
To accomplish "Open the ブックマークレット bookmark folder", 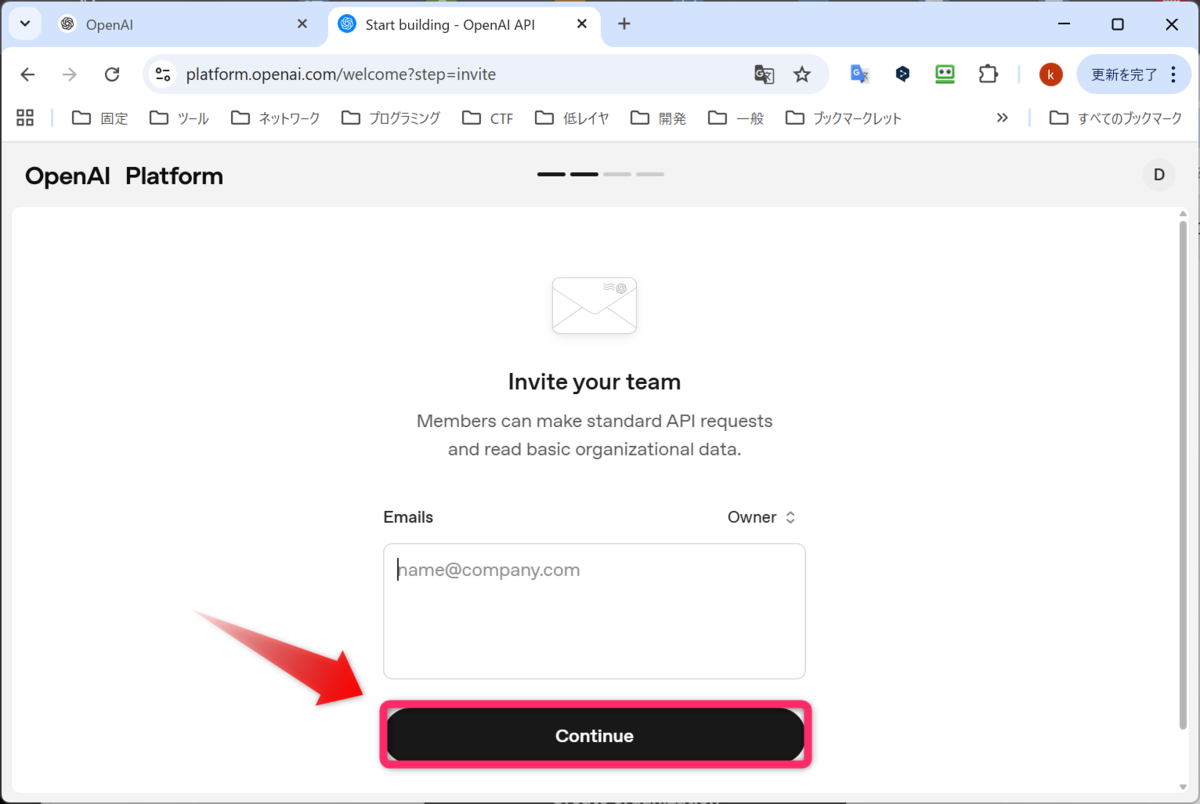I will [844, 118].
